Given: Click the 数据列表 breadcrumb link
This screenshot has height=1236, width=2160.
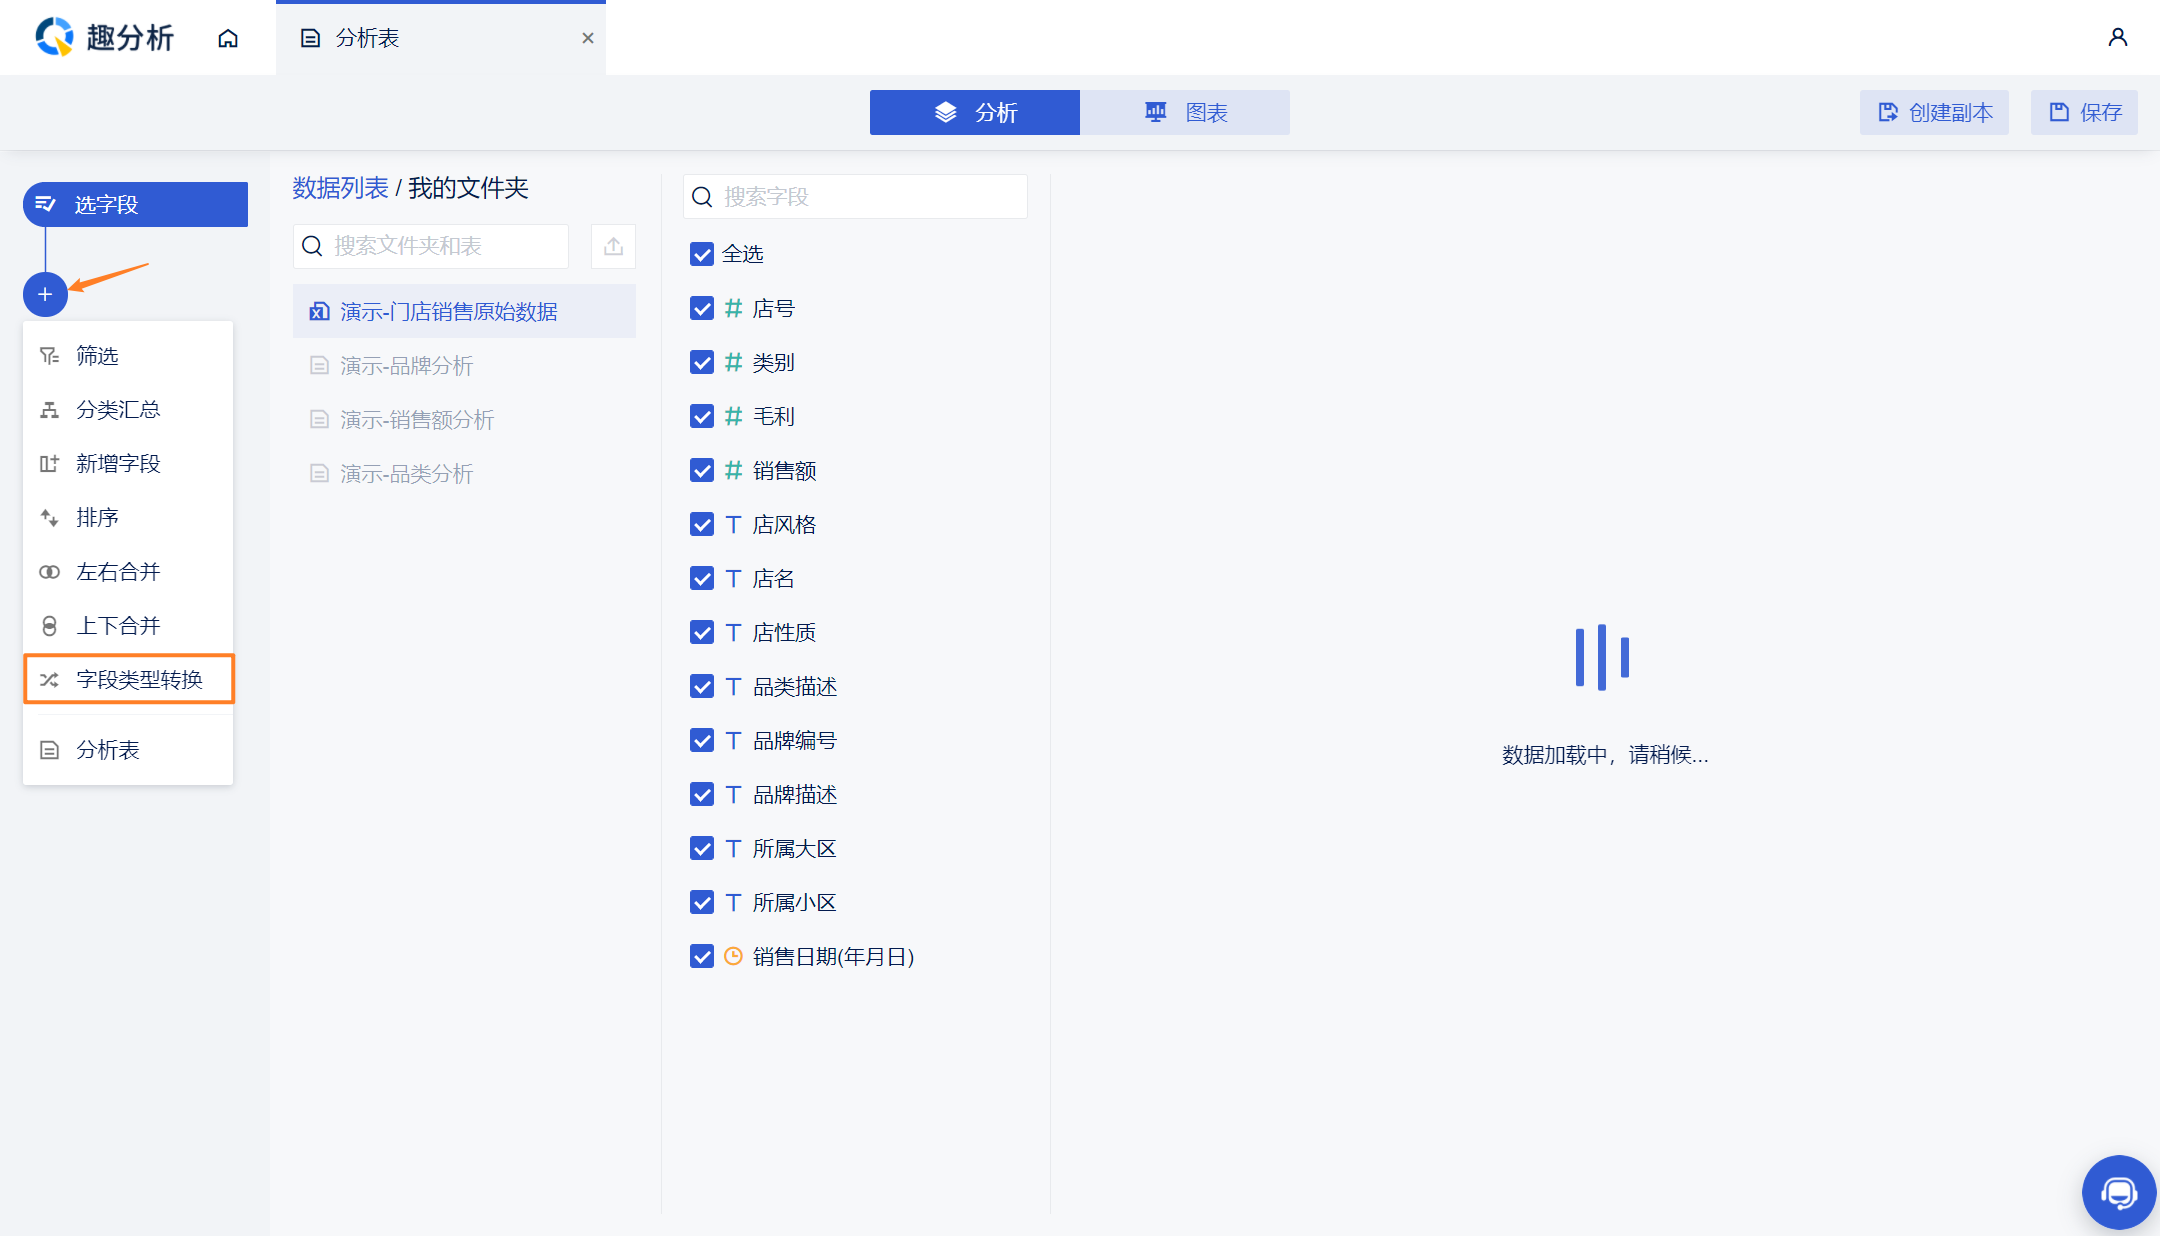Looking at the screenshot, I should [x=340, y=188].
